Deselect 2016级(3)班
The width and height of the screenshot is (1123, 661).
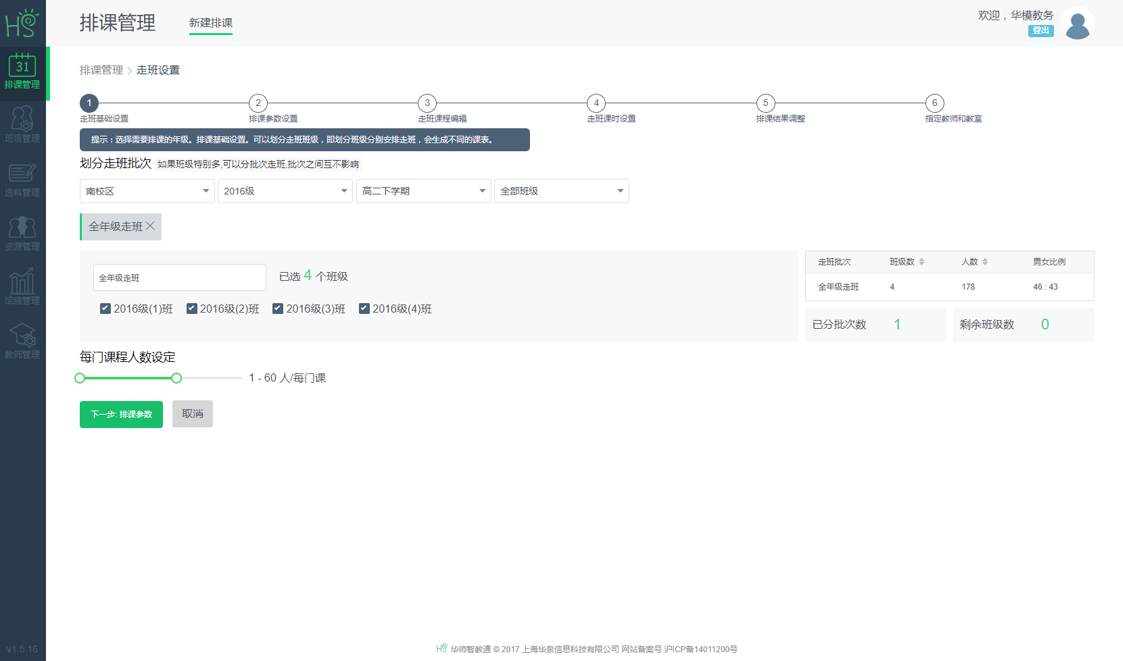click(x=278, y=308)
